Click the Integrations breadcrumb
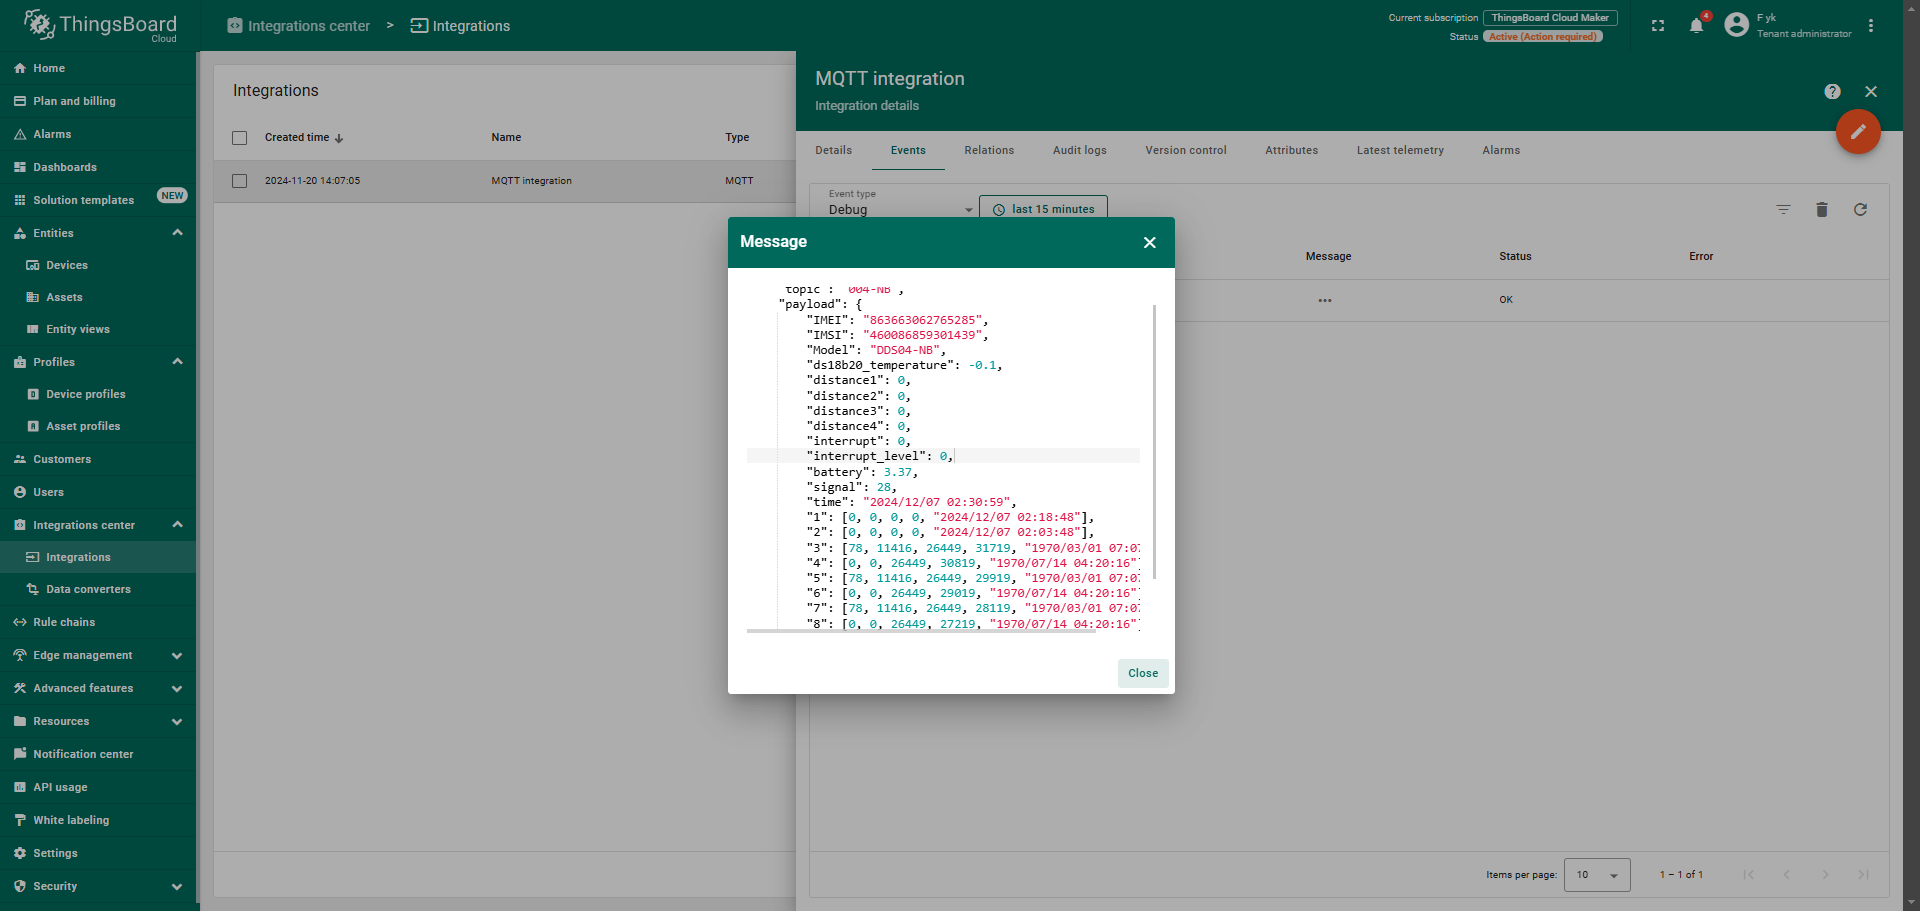Screen dimensions: 1920x911 click(460, 26)
